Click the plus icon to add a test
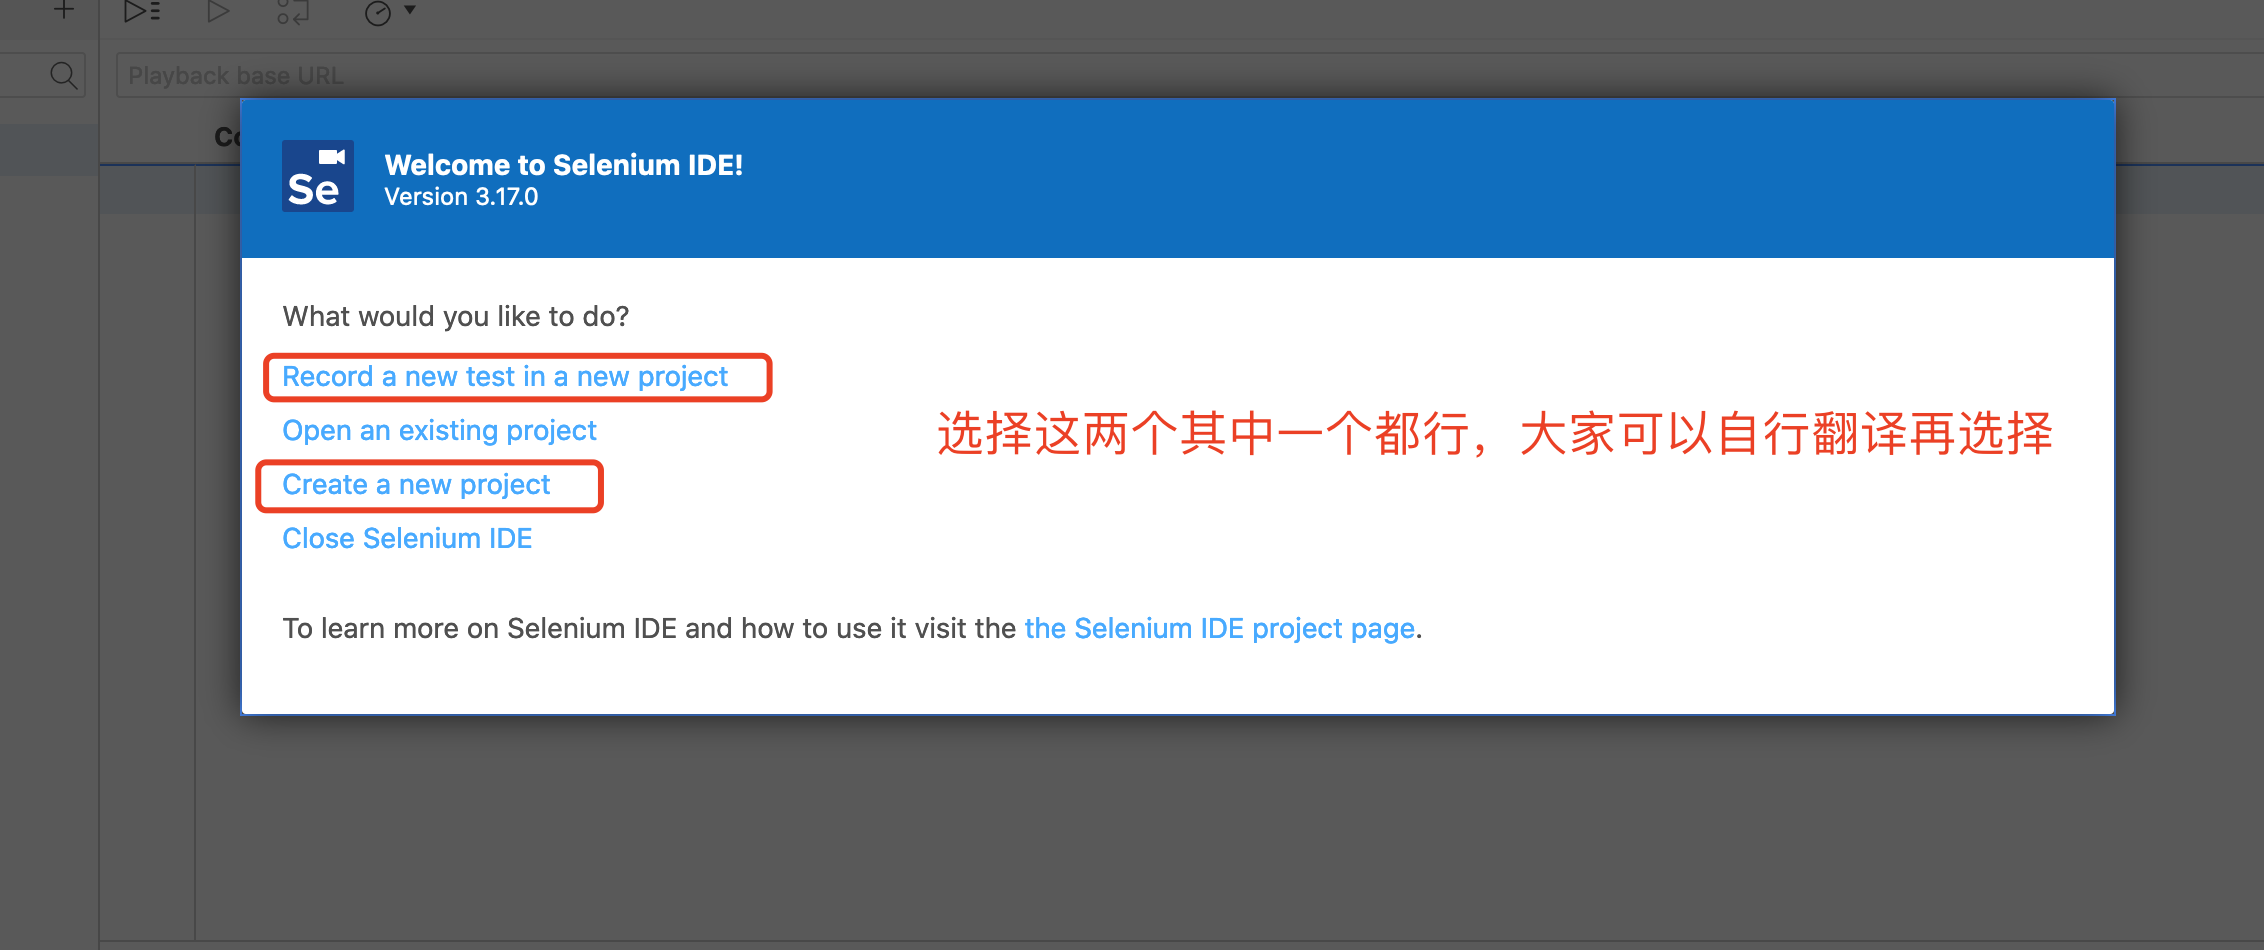This screenshot has width=2264, height=950. coord(64,10)
